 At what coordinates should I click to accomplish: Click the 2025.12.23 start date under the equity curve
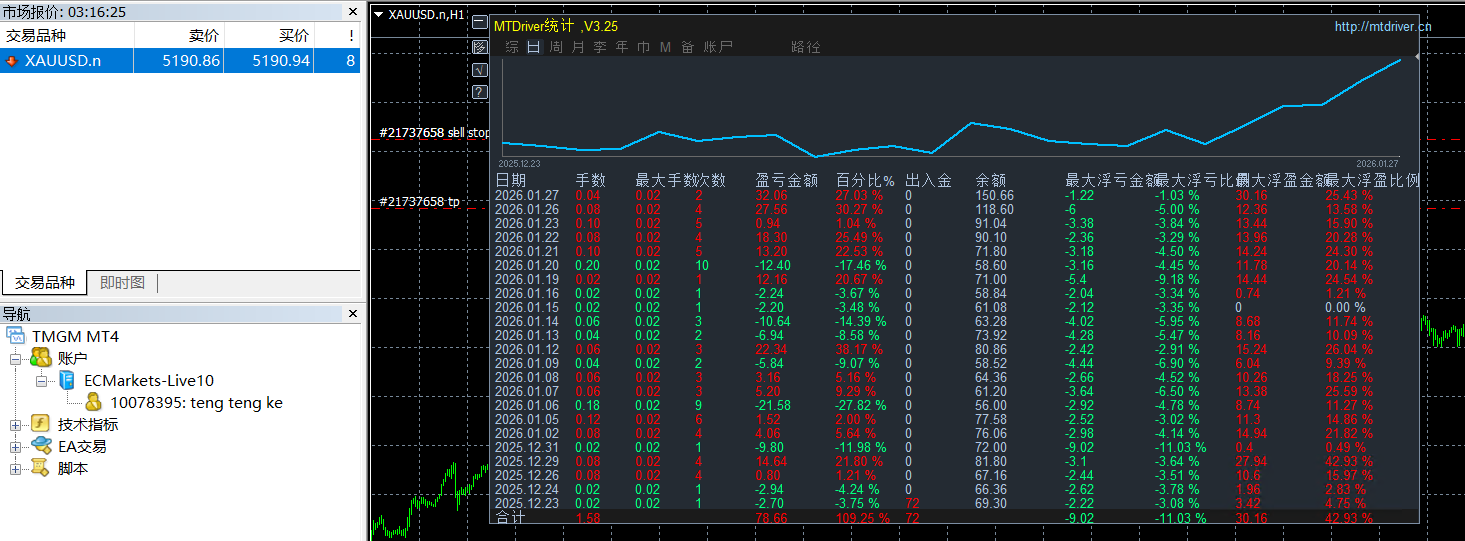(519, 162)
